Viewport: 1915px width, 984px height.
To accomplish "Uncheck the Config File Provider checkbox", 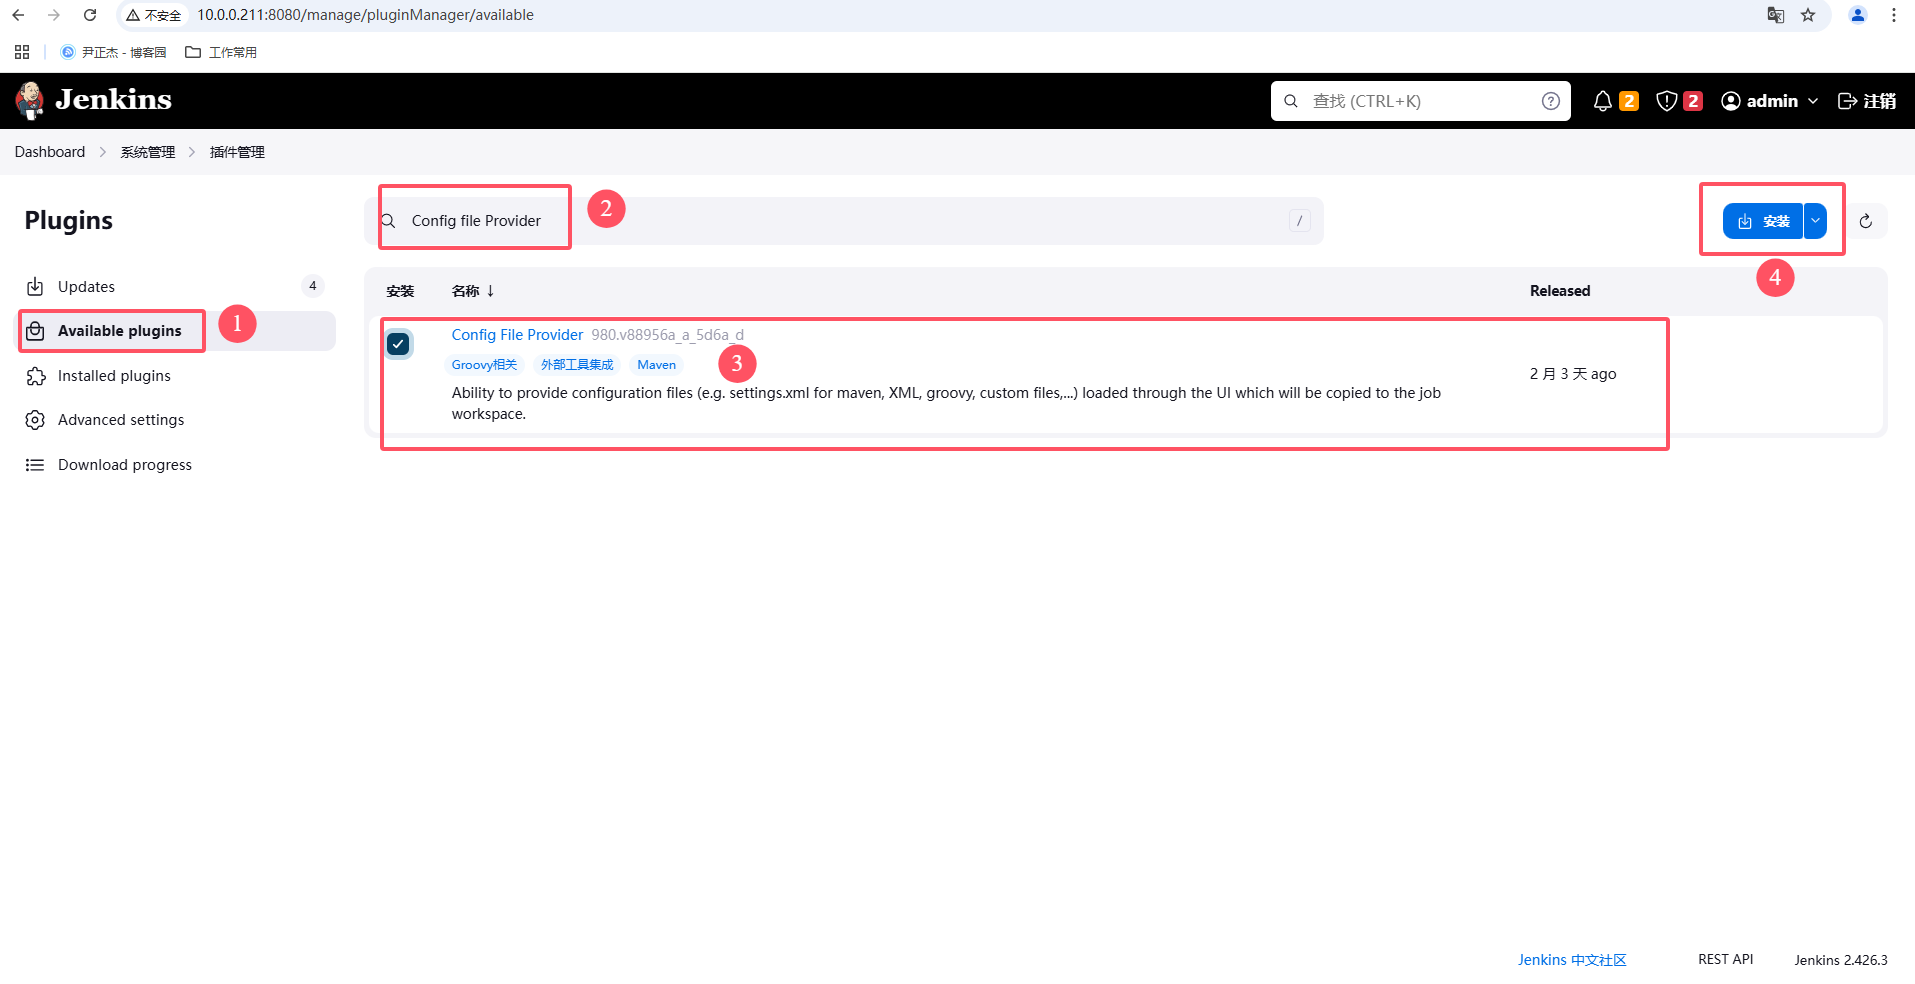I will pyautogui.click(x=398, y=344).
